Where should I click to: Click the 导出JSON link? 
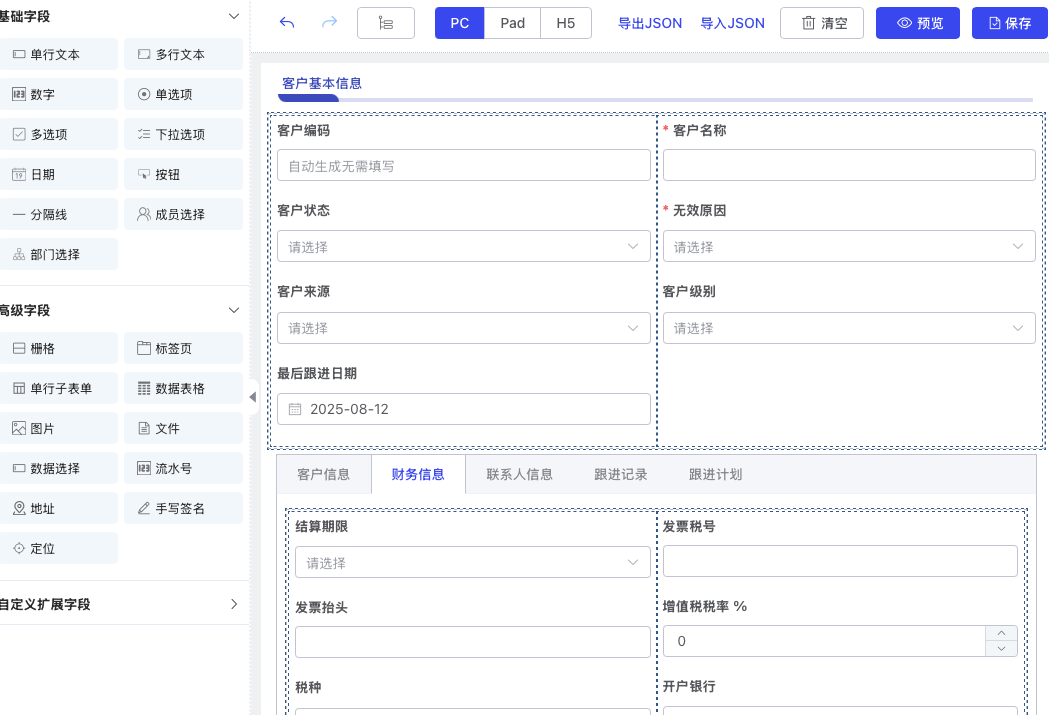point(650,23)
